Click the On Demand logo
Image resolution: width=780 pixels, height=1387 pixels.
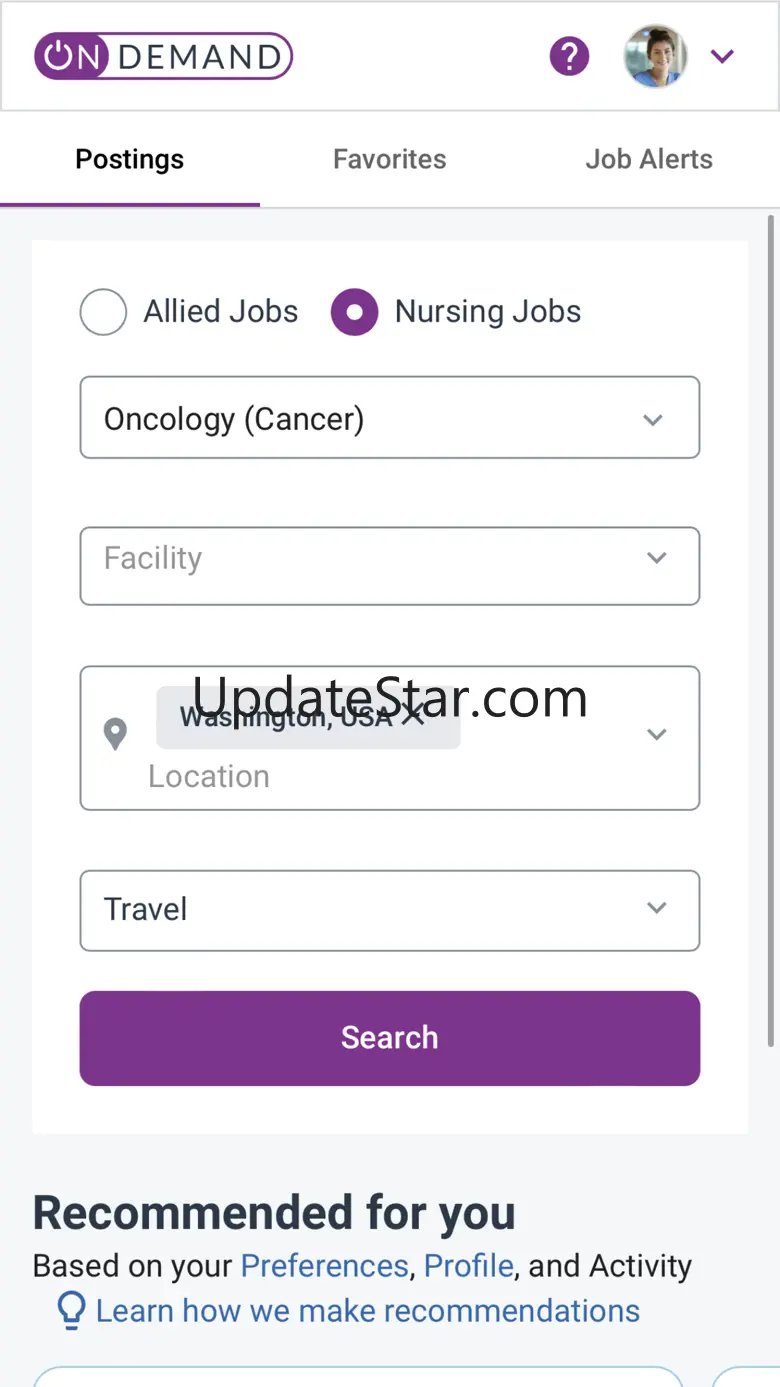(163, 57)
